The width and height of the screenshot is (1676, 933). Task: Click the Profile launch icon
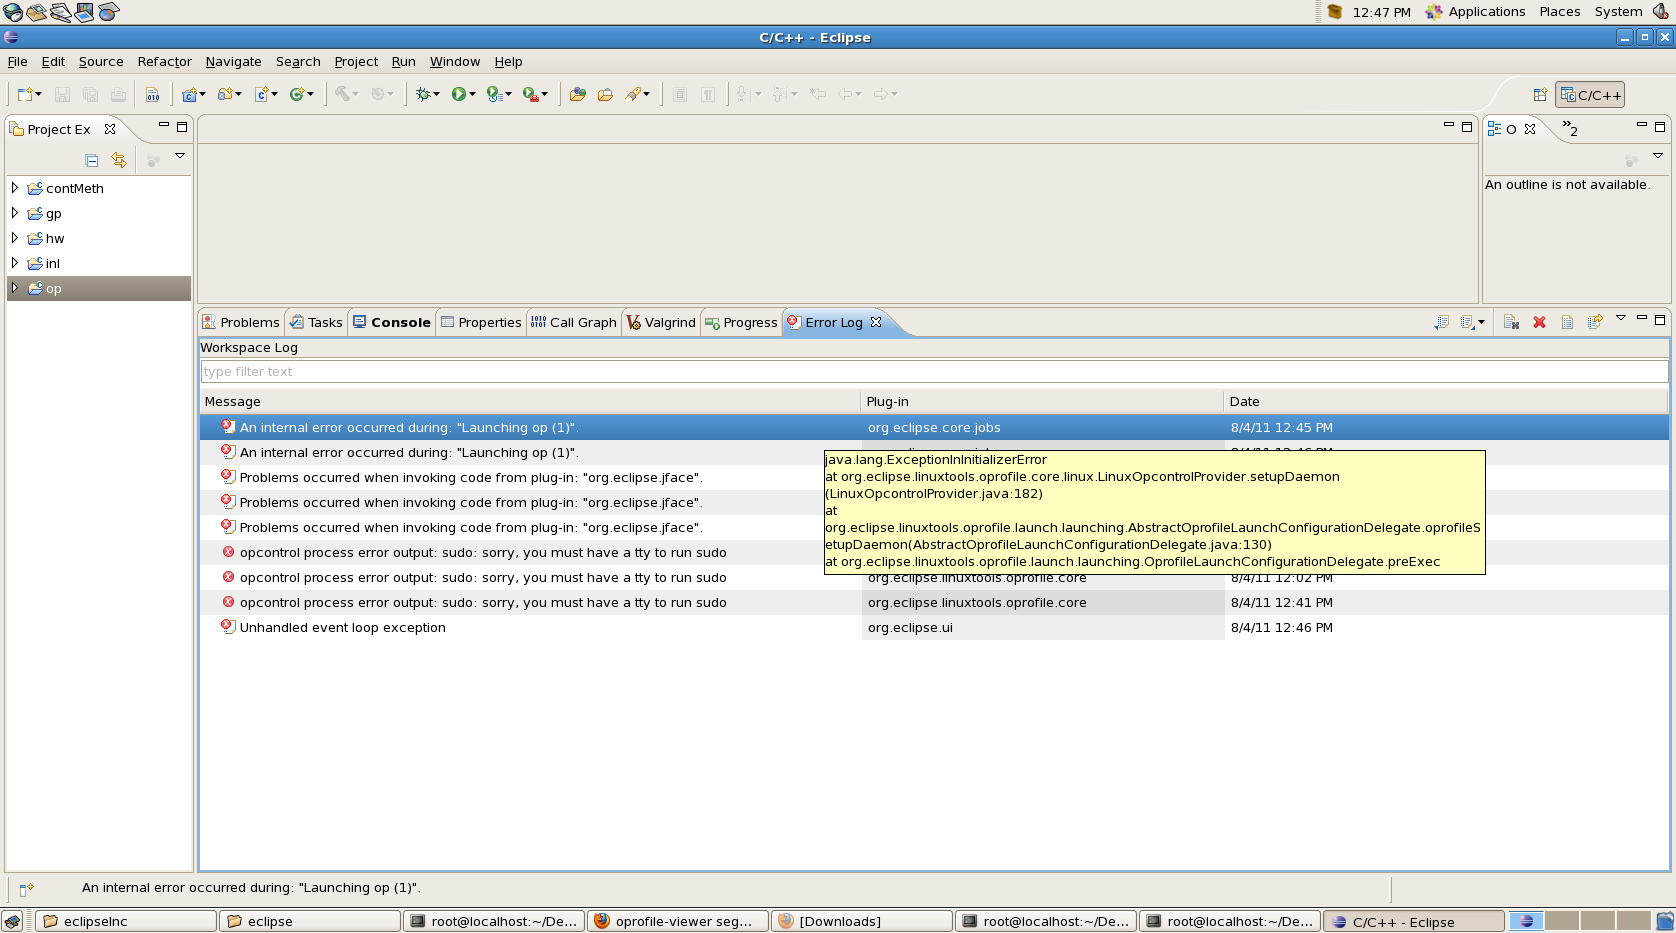[494, 94]
